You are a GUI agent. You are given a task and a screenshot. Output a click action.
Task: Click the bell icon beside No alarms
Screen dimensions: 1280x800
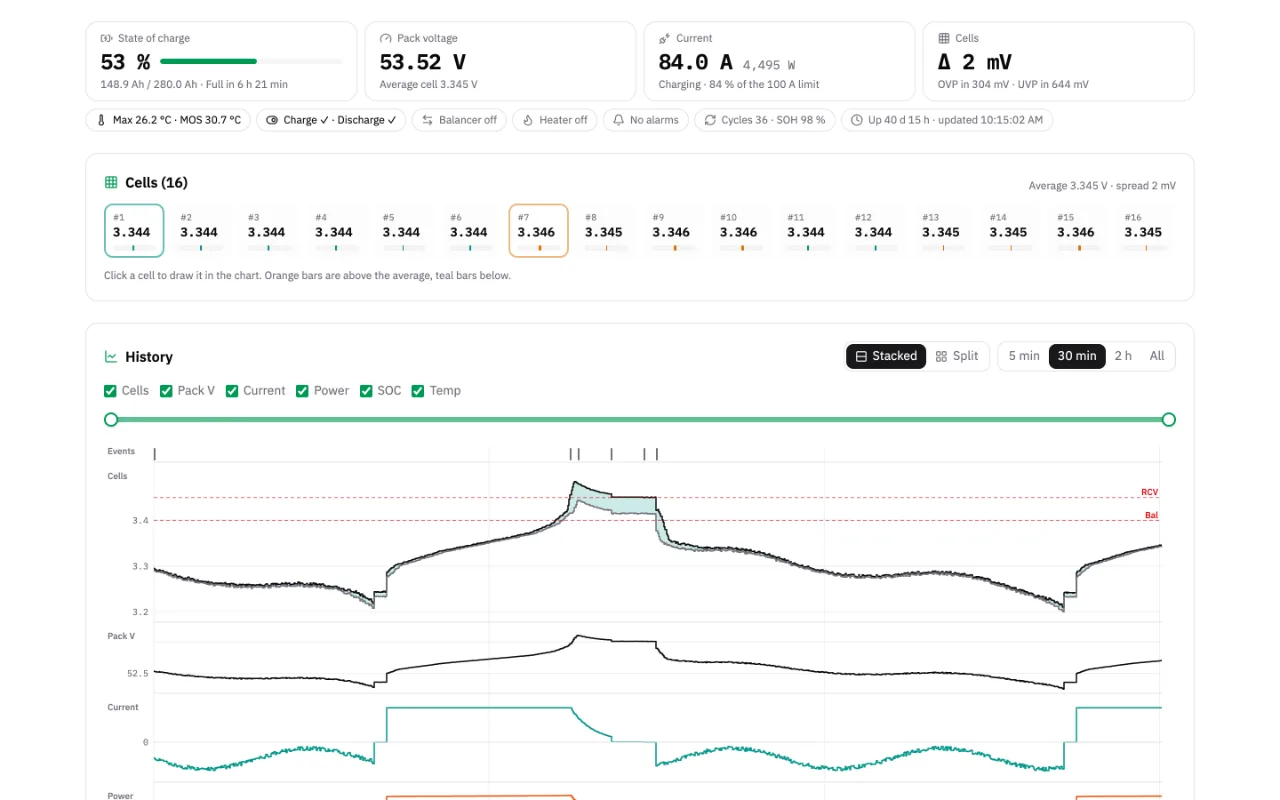pos(618,120)
